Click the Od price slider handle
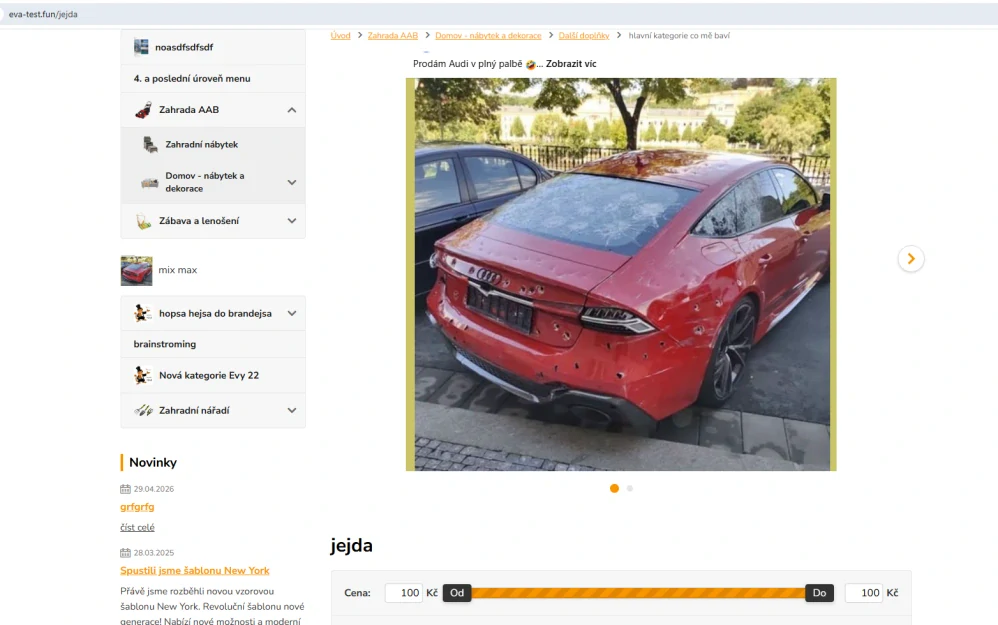 tap(457, 593)
